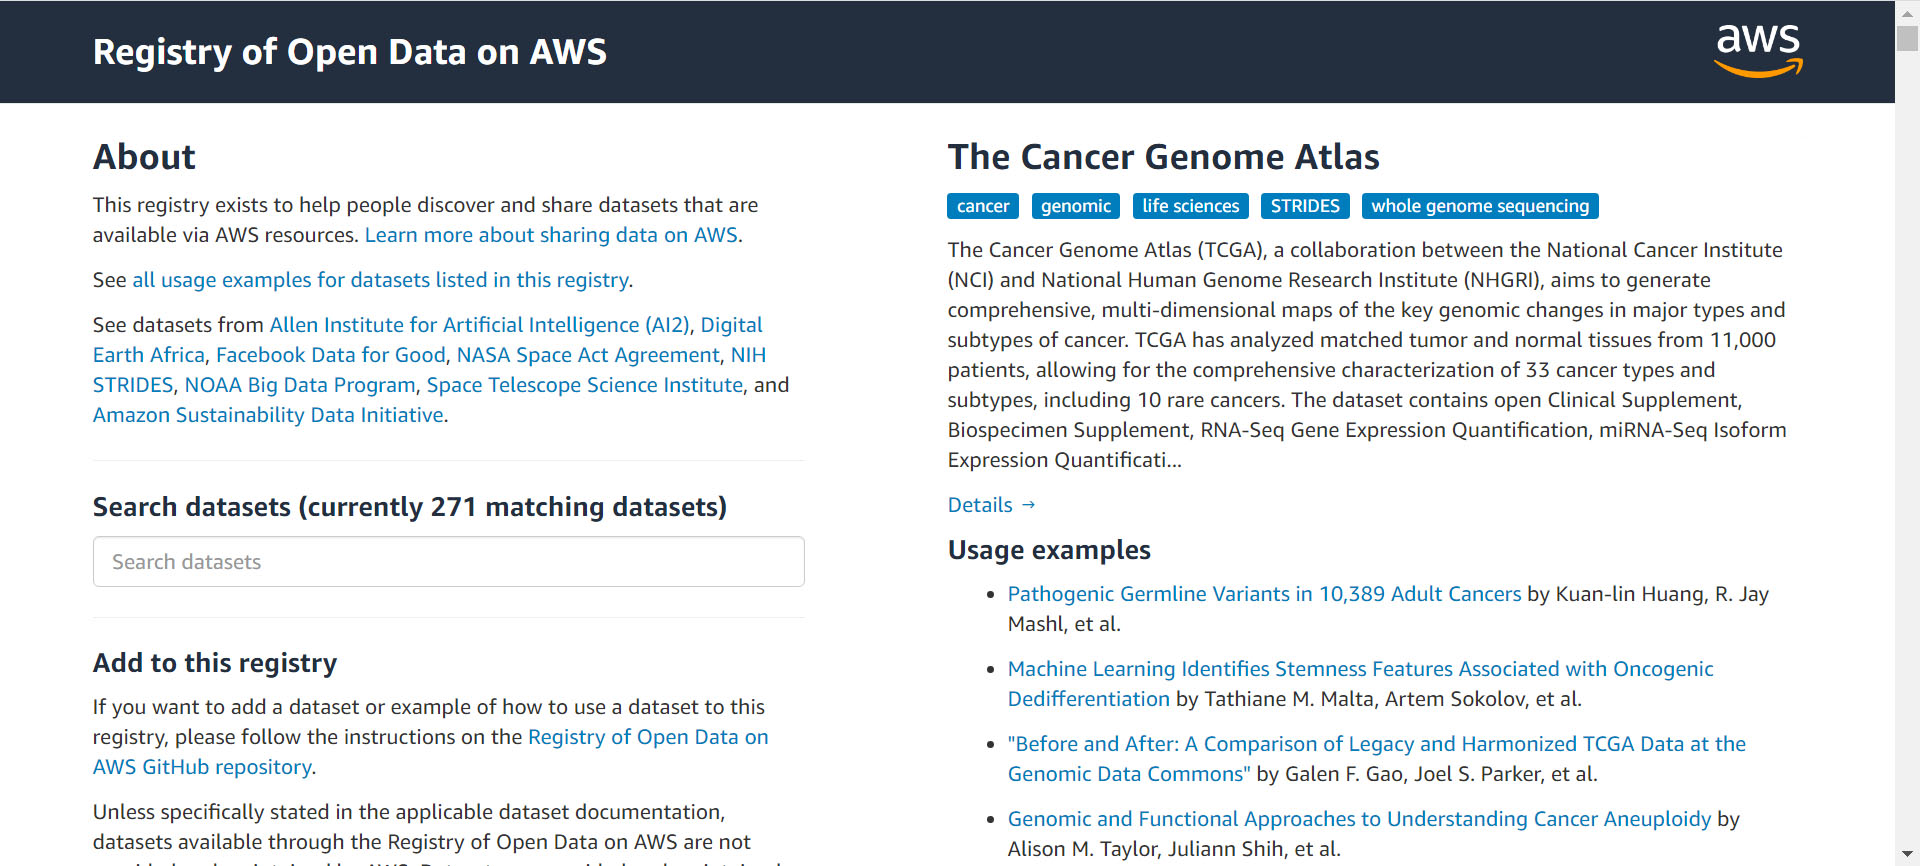Click the Usage examples heading
Image resolution: width=1920 pixels, height=866 pixels.
tap(1049, 550)
